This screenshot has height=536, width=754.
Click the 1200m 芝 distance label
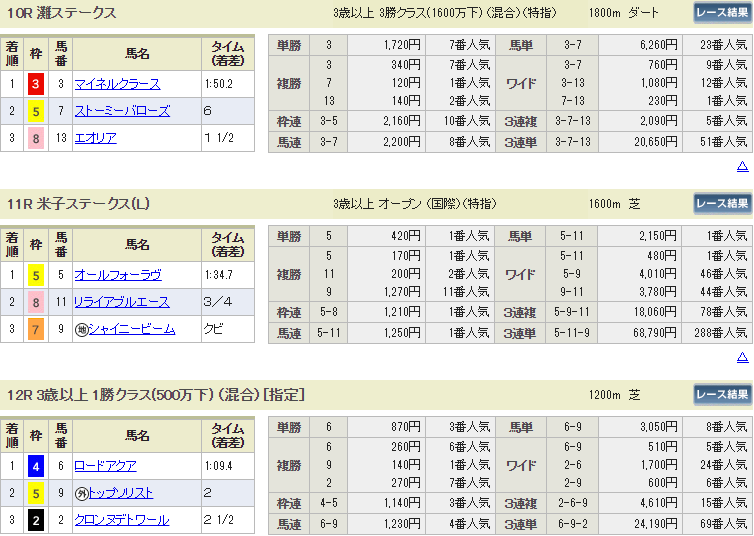point(615,395)
